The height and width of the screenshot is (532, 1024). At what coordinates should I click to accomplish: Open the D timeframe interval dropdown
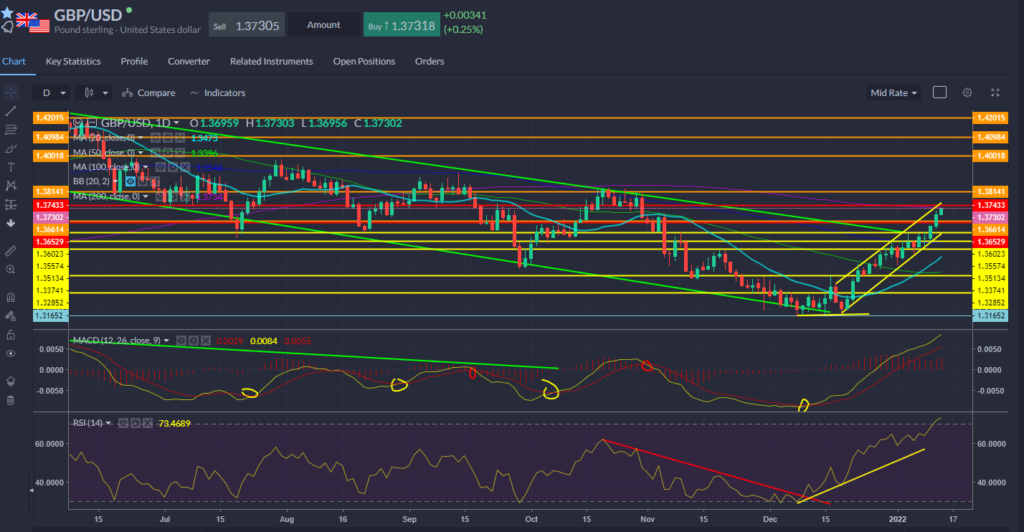(x=52, y=93)
